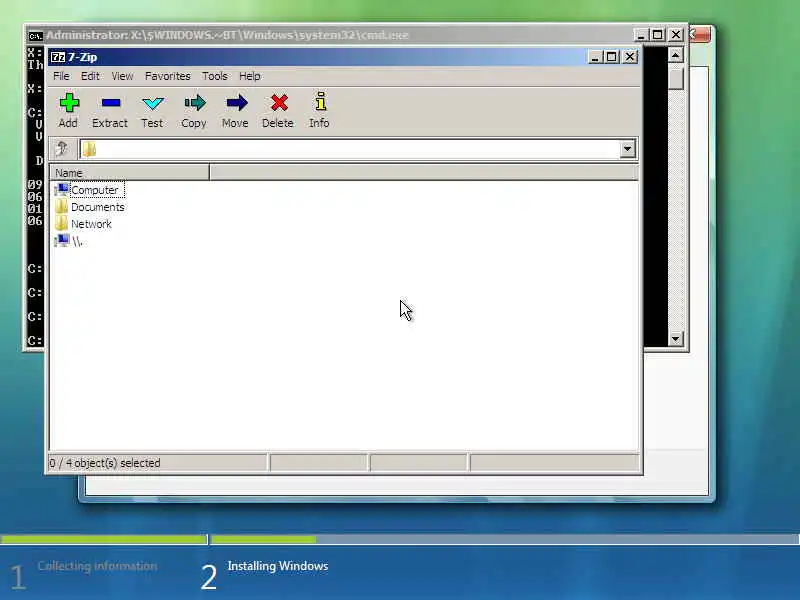
Task: Expand the address bar path dropdown
Action: 628,149
